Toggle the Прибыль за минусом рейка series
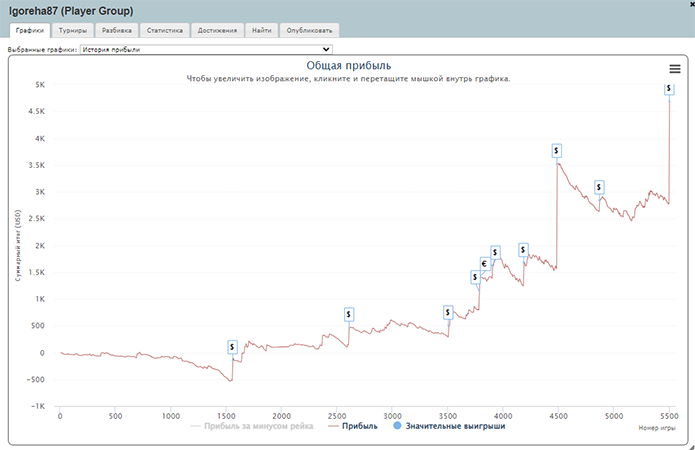The width and height of the screenshot is (695, 450). pyautogui.click(x=252, y=426)
